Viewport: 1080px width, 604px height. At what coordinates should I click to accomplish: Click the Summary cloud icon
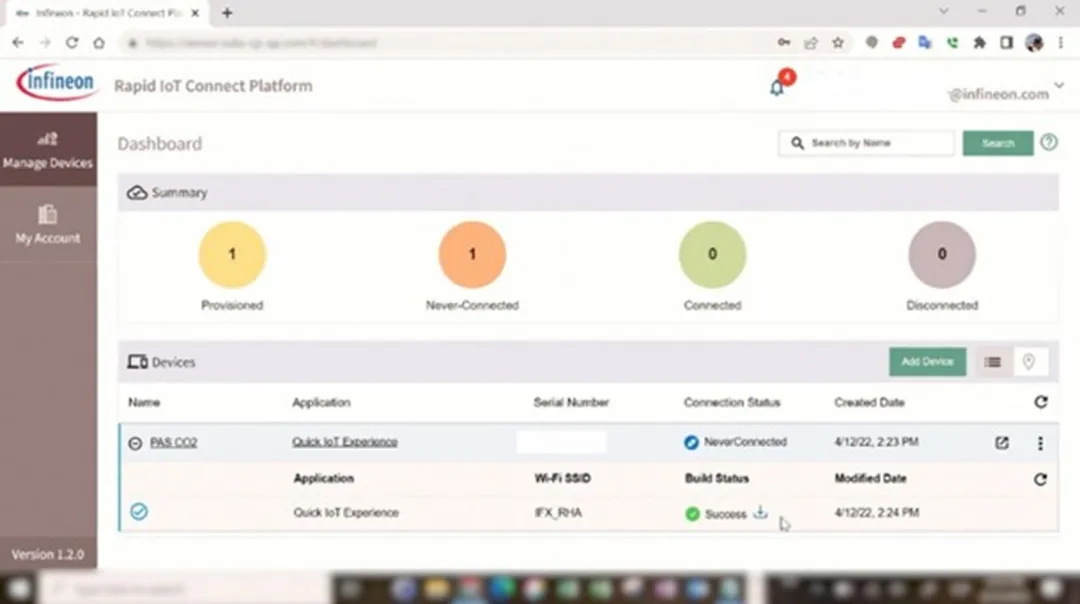coord(137,192)
